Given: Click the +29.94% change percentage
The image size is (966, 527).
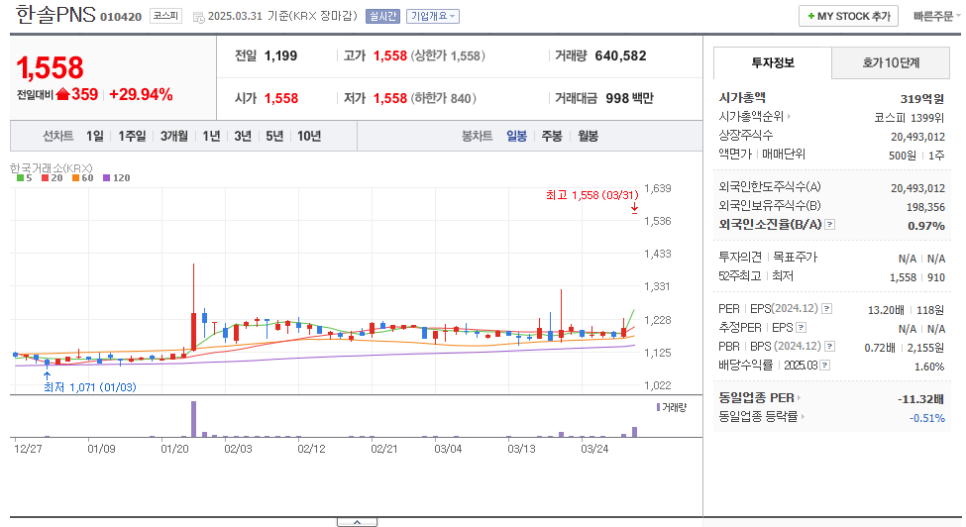Looking at the screenshot, I should 140,94.
